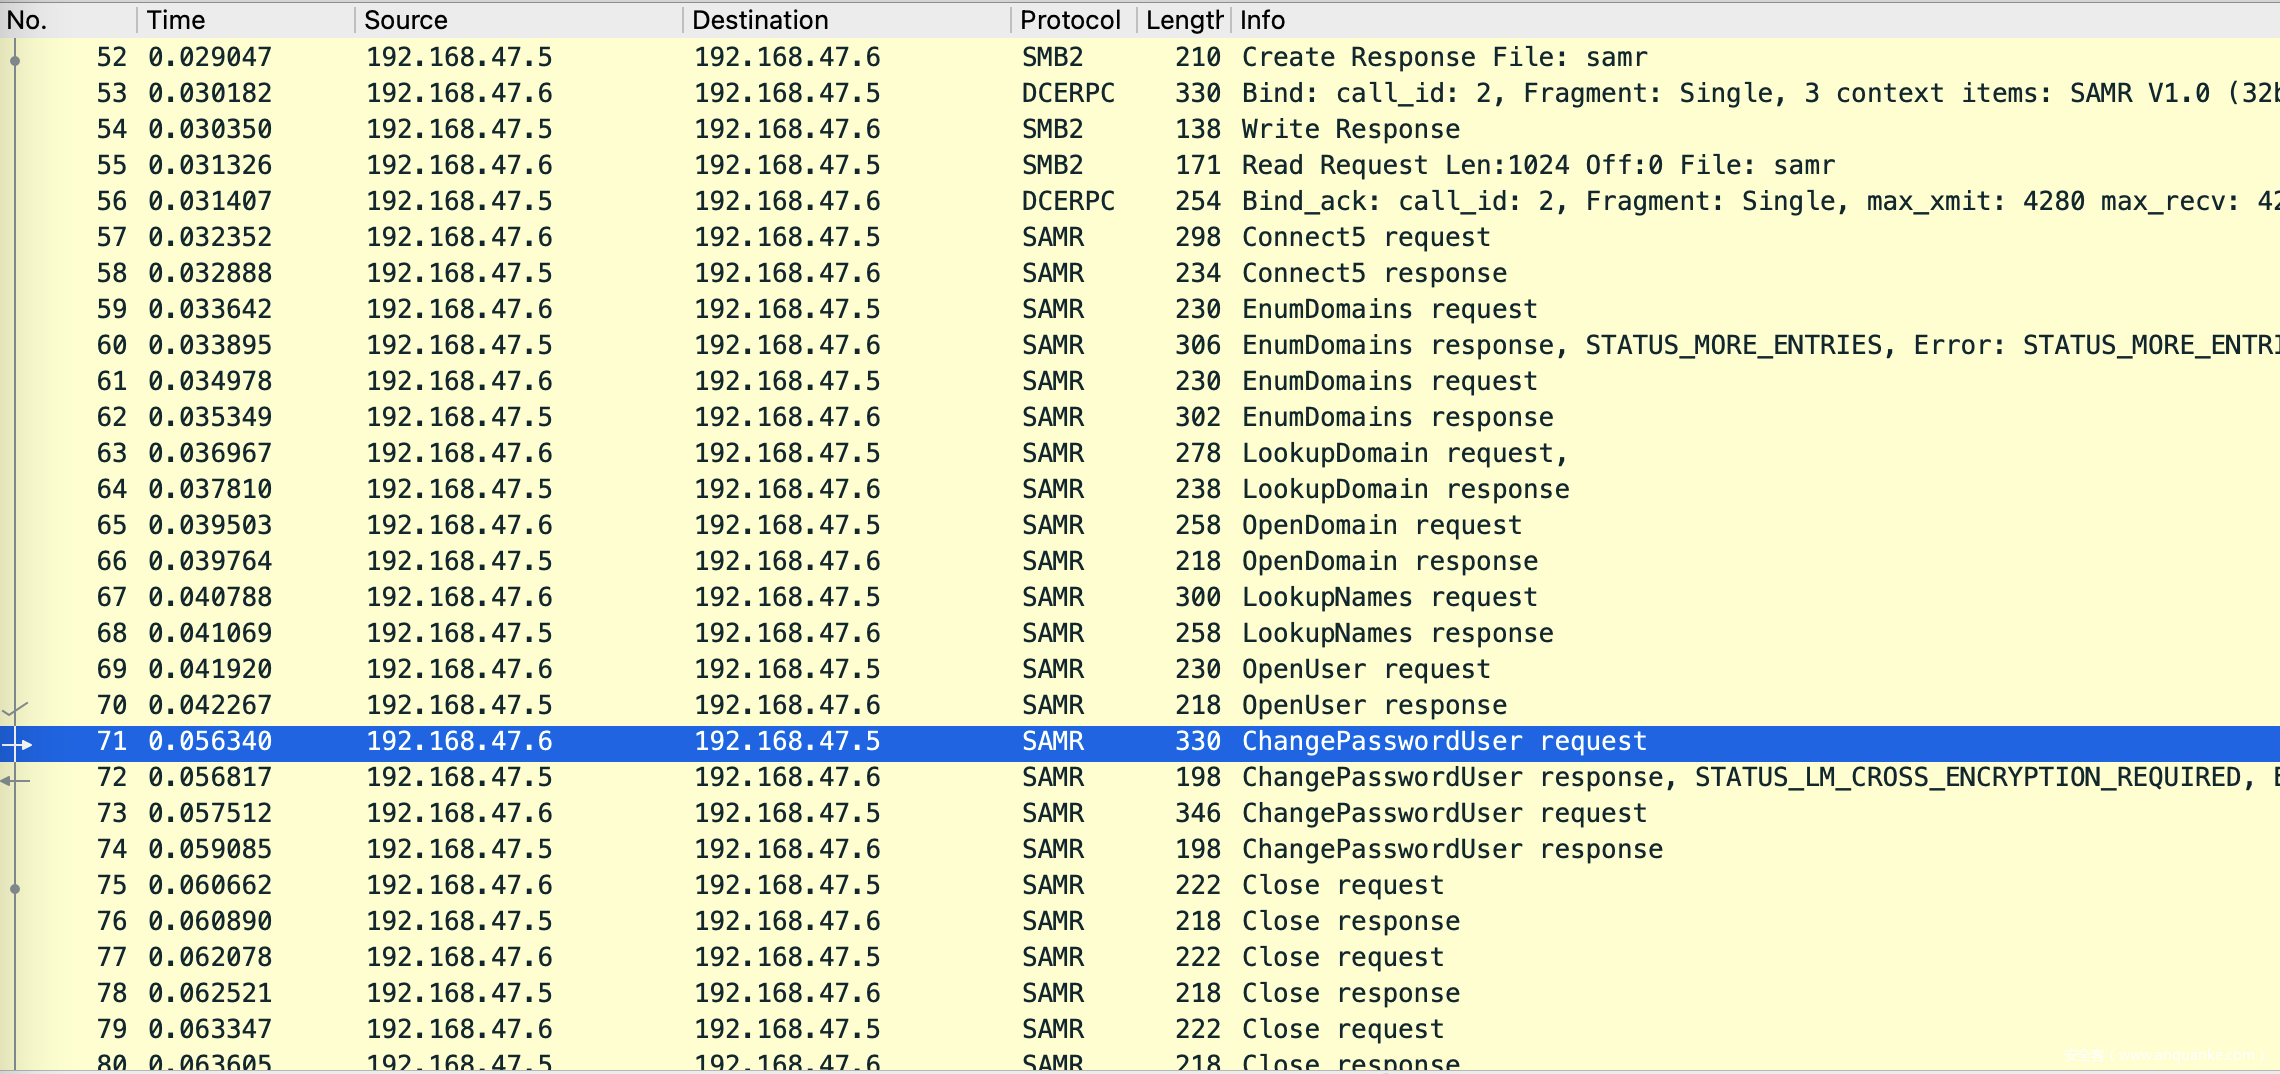Click the response arrow marker on packet 72
2280x1074 pixels.
16,780
